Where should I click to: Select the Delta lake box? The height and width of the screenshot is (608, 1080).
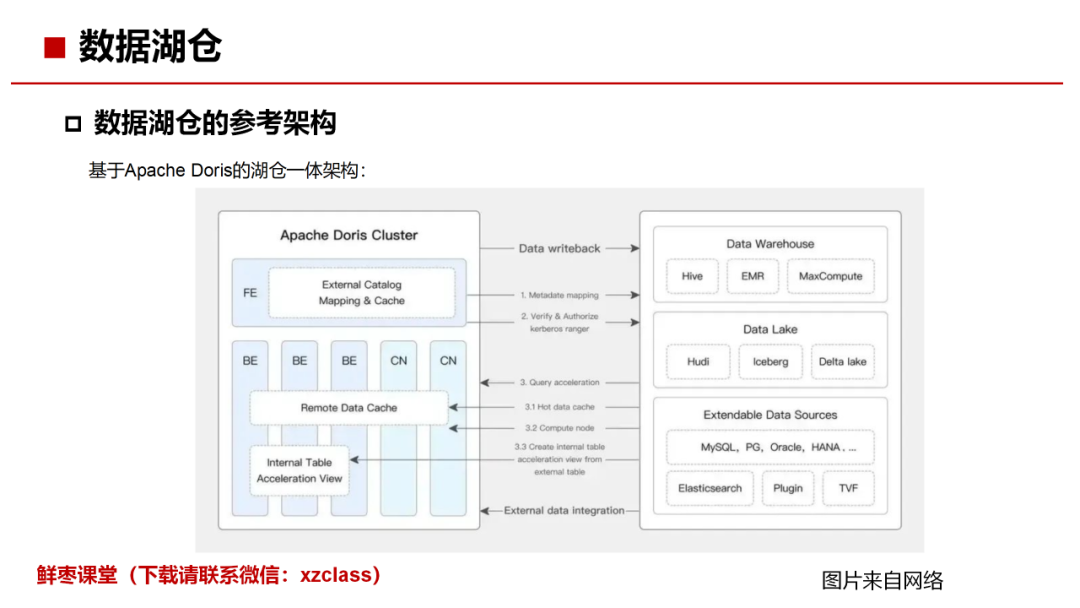click(842, 362)
